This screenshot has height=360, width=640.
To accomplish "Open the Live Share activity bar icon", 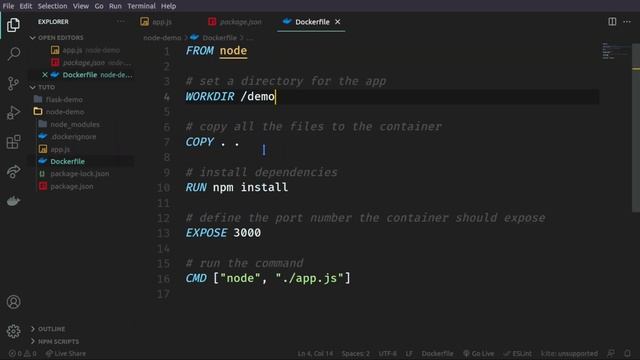I will coord(13,171).
